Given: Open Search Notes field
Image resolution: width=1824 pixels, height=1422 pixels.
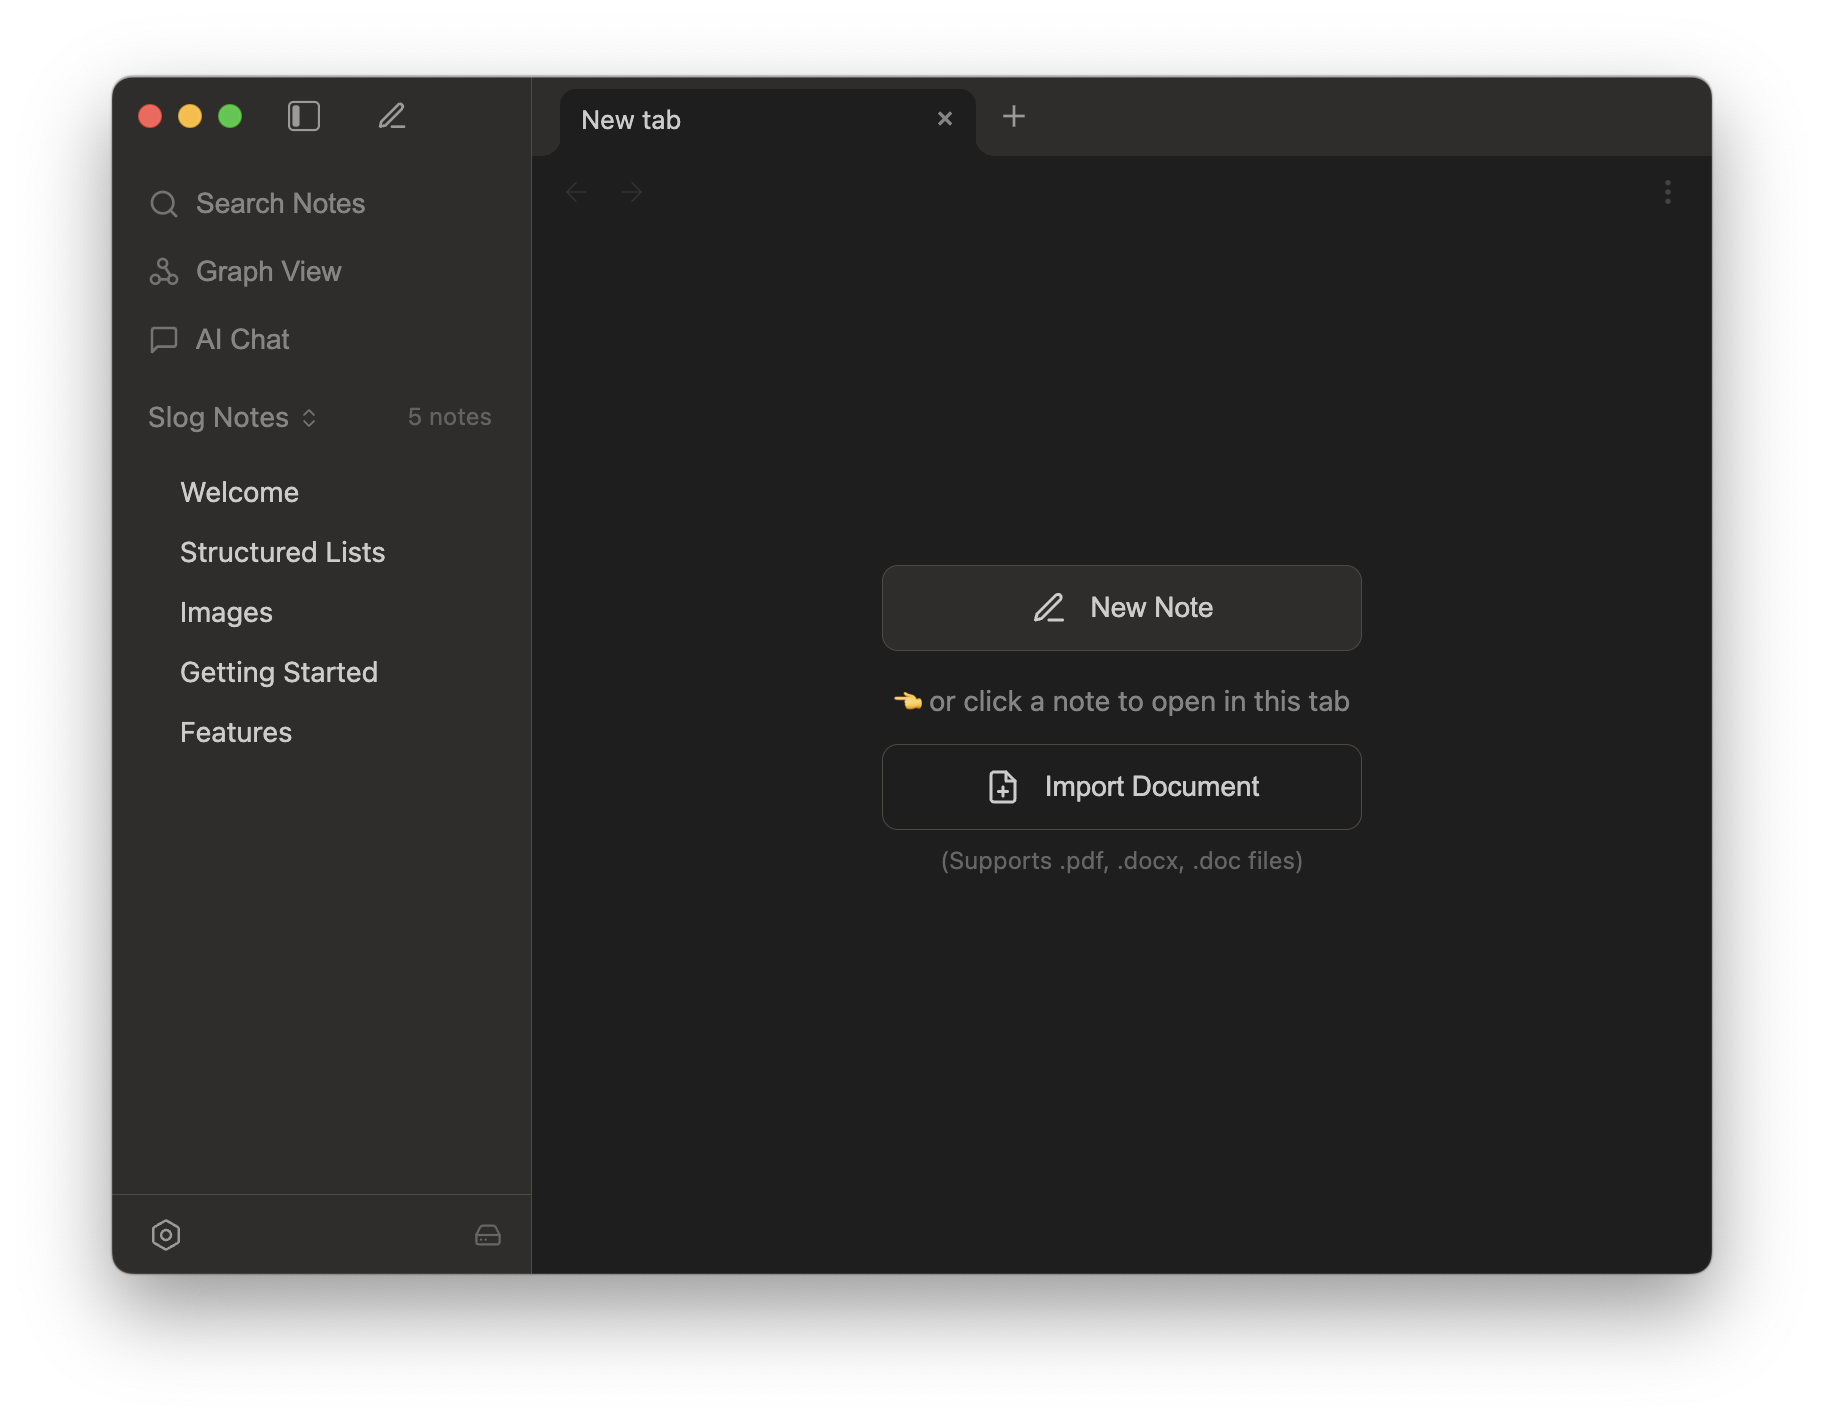Looking at the screenshot, I should pyautogui.click(x=280, y=204).
